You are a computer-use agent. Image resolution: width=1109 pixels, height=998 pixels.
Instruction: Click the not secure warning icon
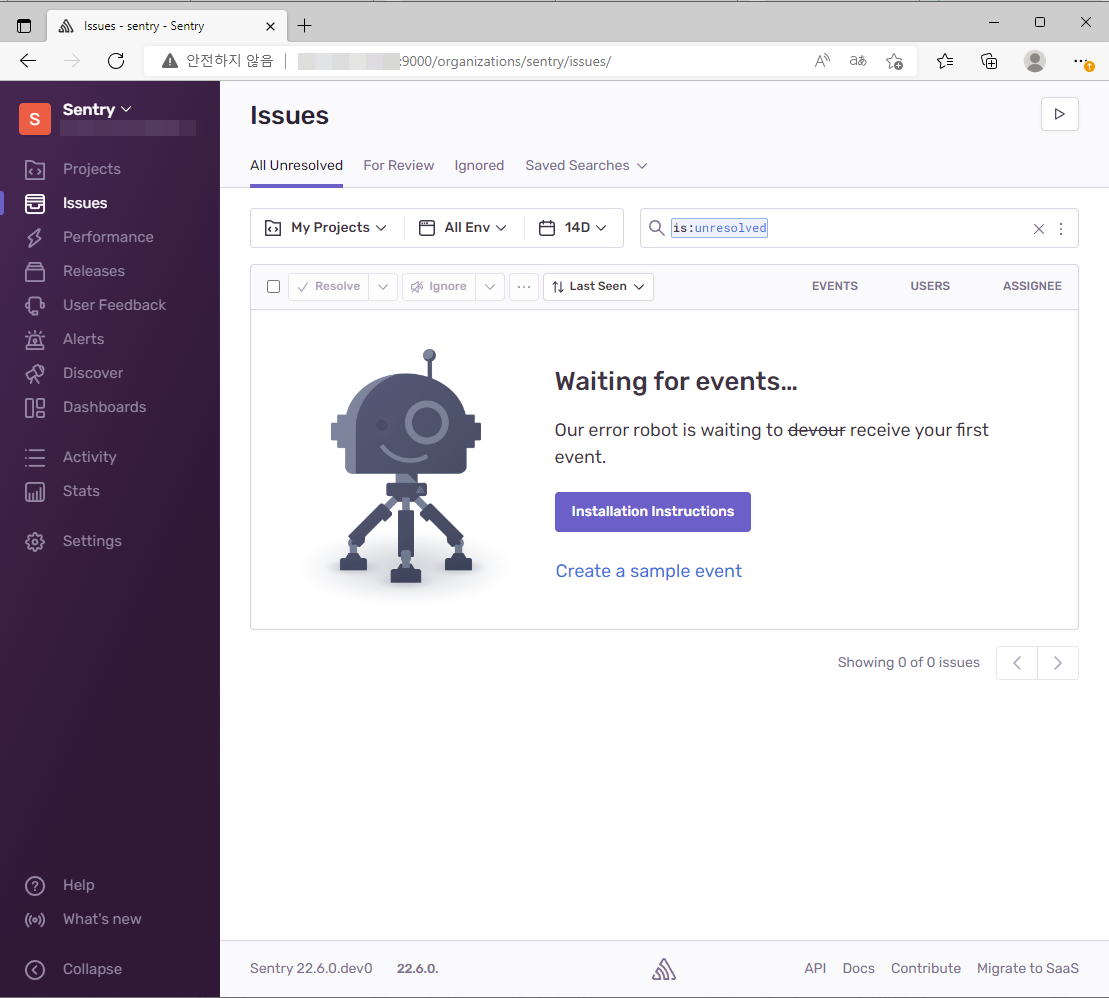(170, 62)
